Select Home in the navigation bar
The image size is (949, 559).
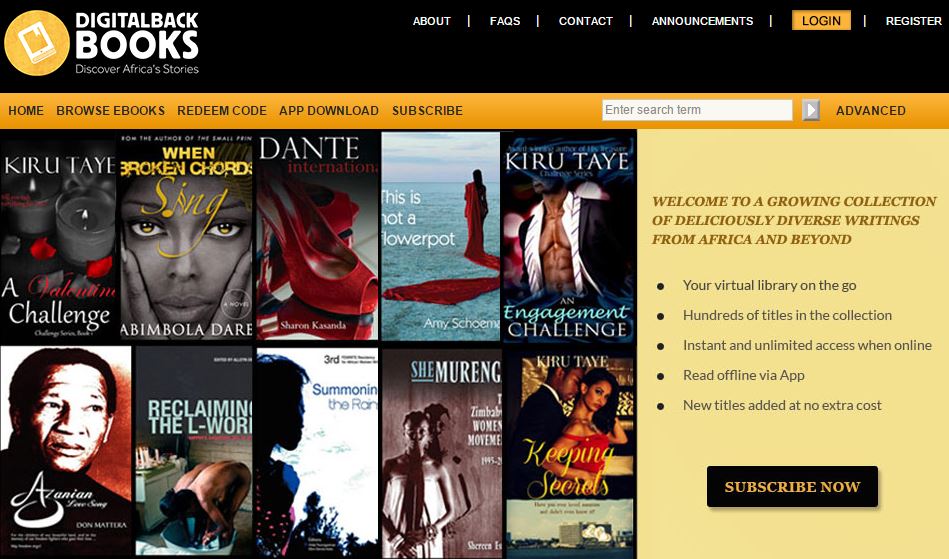tap(26, 111)
